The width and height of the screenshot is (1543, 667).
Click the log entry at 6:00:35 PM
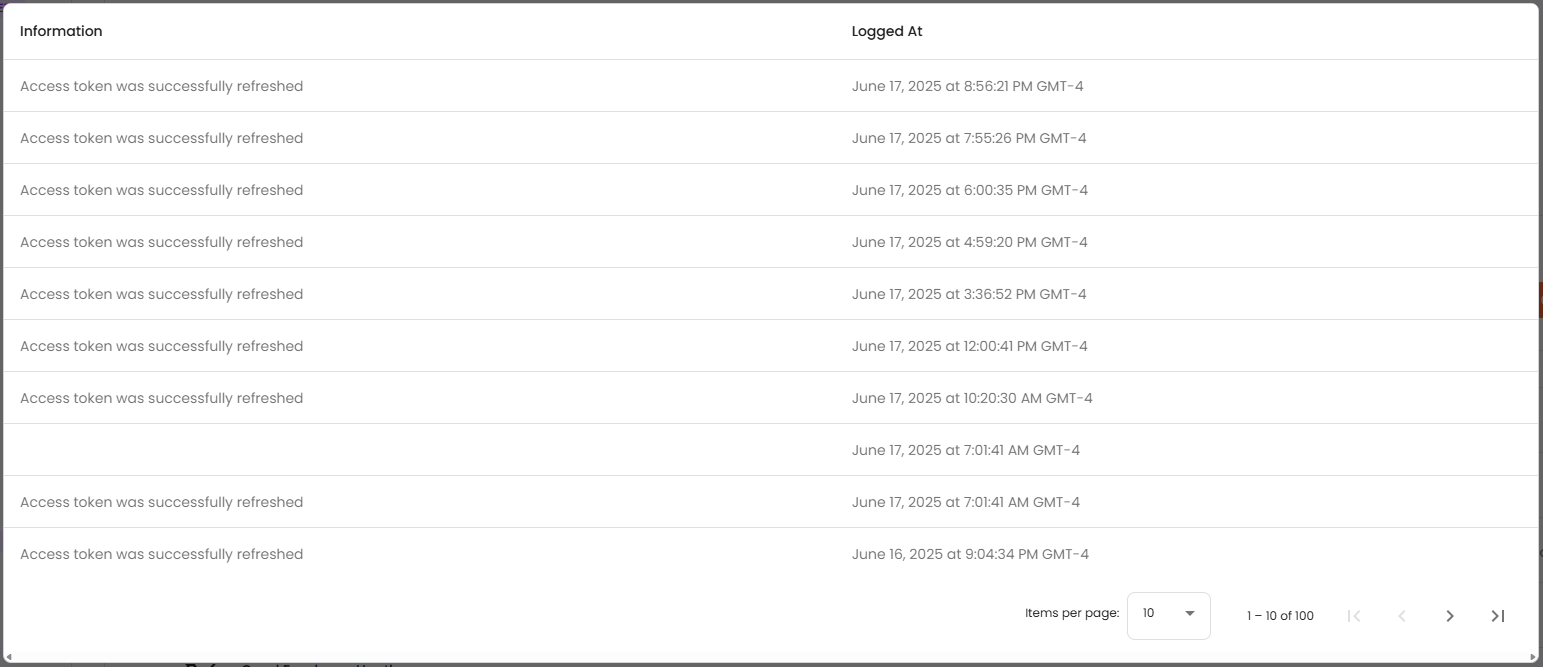(x=969, y=190)
